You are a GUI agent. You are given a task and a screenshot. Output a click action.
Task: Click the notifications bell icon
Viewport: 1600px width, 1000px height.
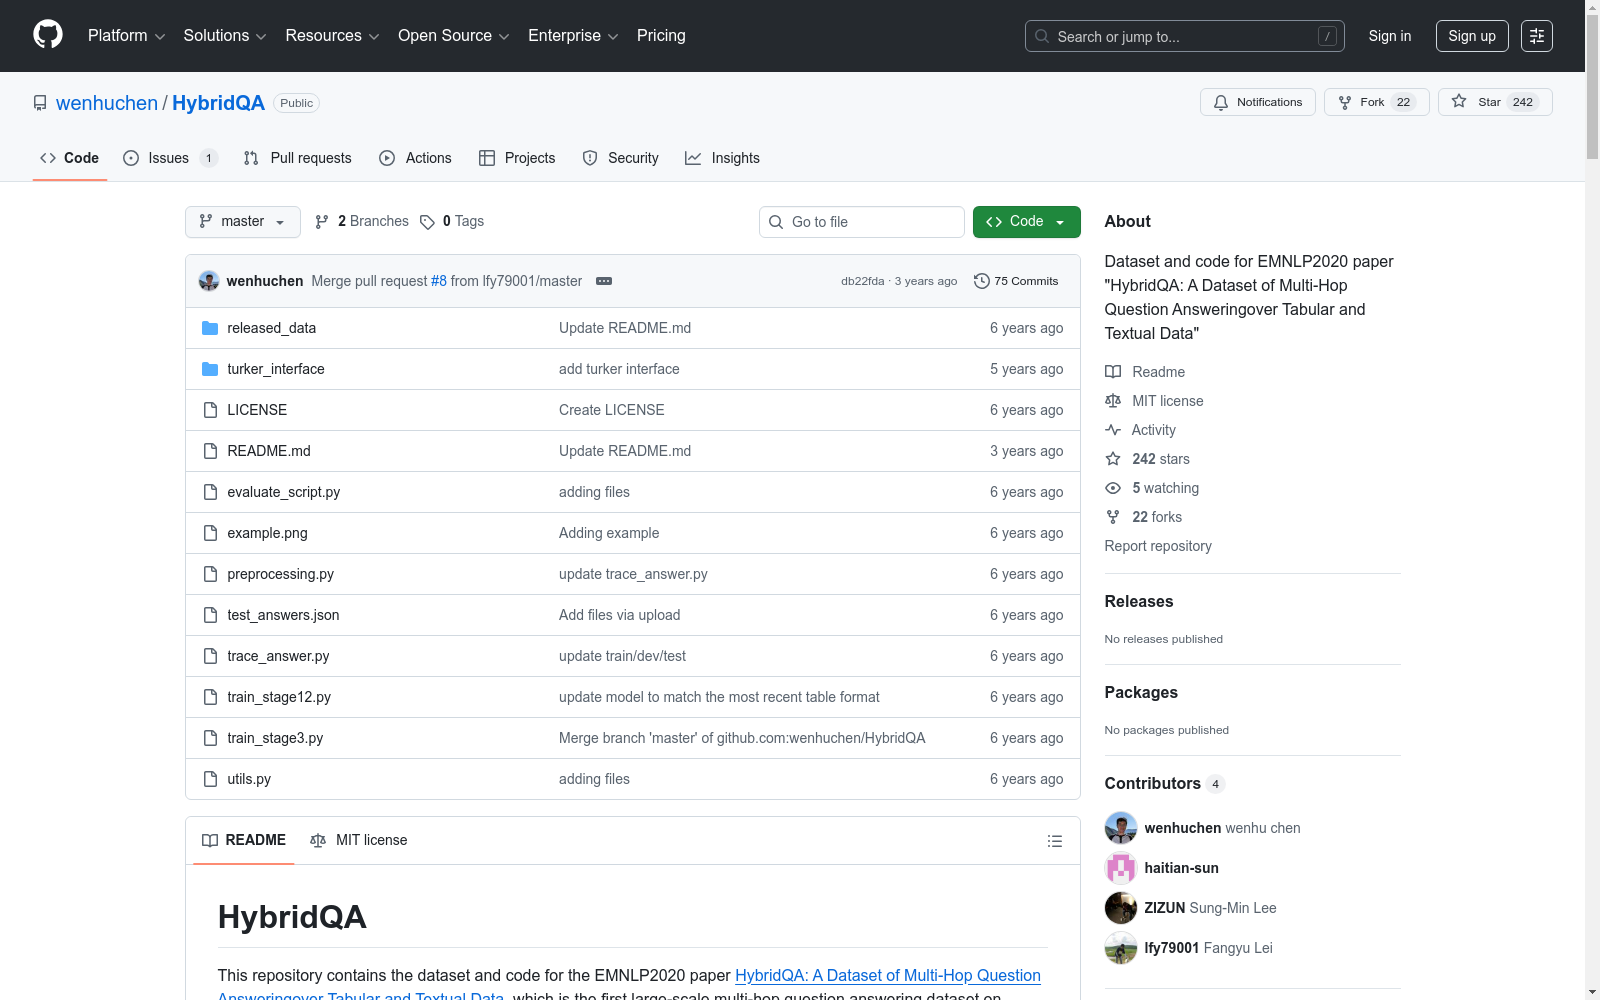point(1221,102)
